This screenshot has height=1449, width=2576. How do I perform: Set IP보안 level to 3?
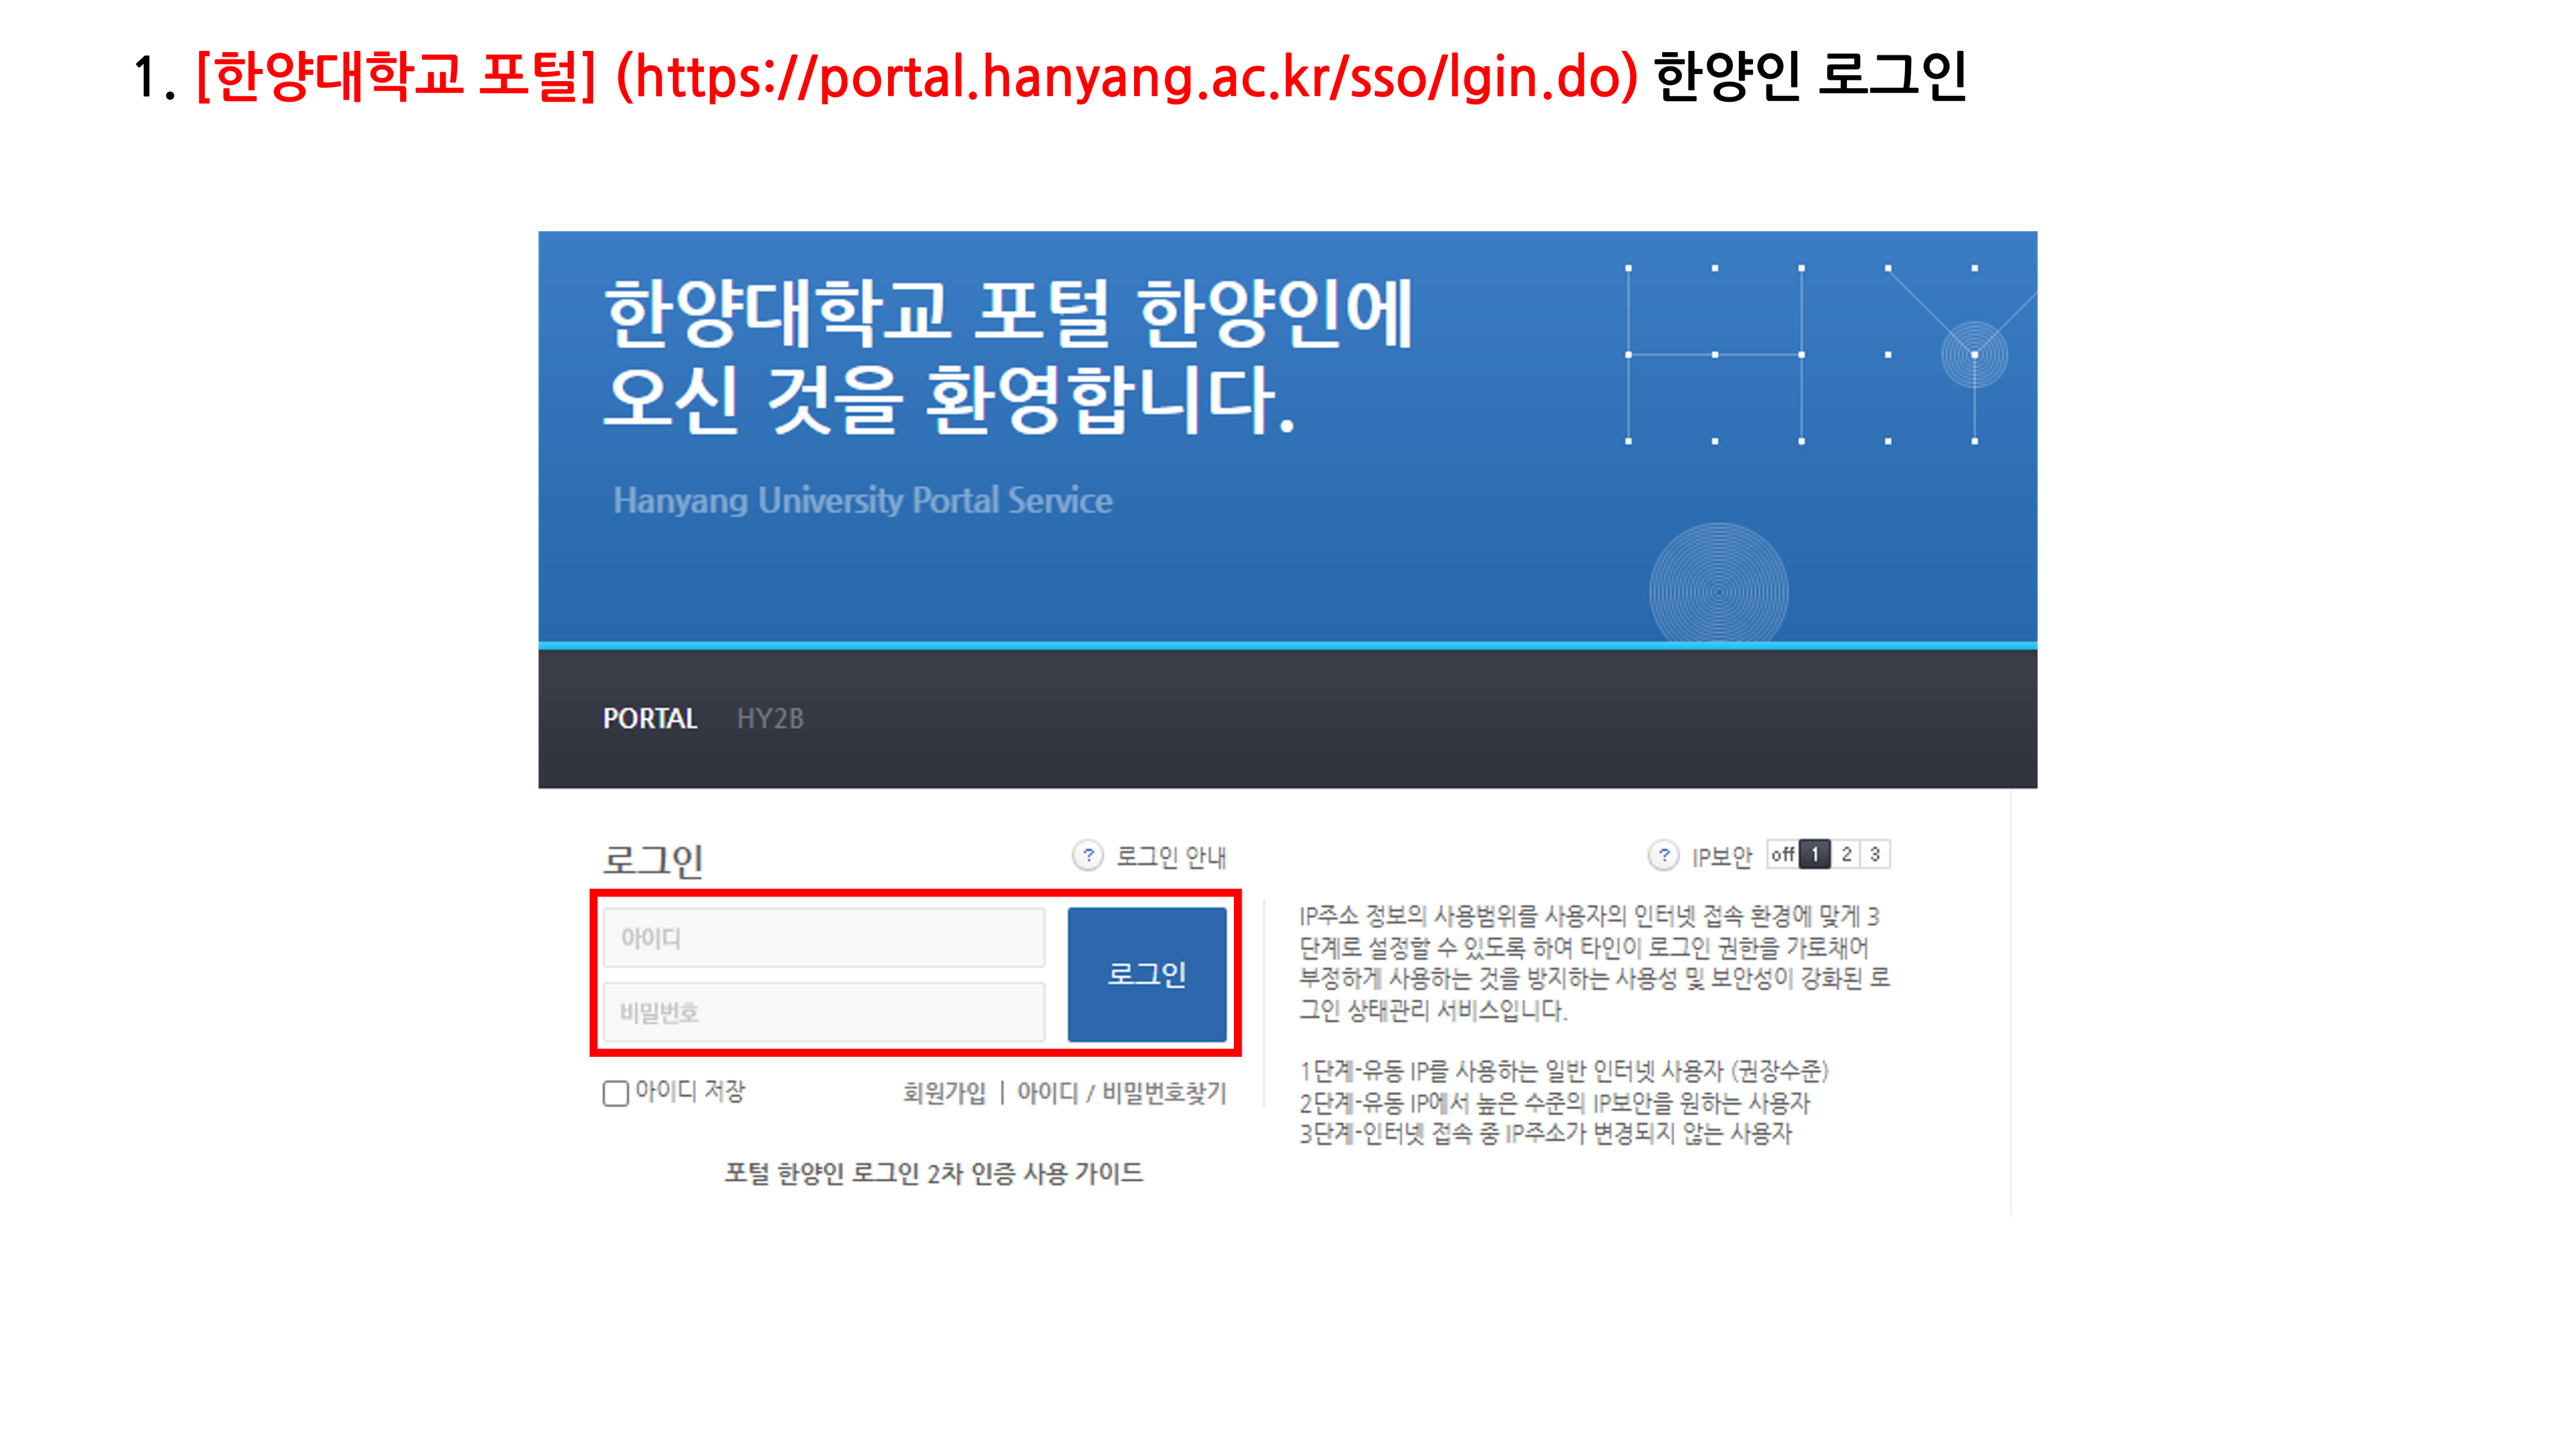pyautogui.click(x=1875, y=854)
